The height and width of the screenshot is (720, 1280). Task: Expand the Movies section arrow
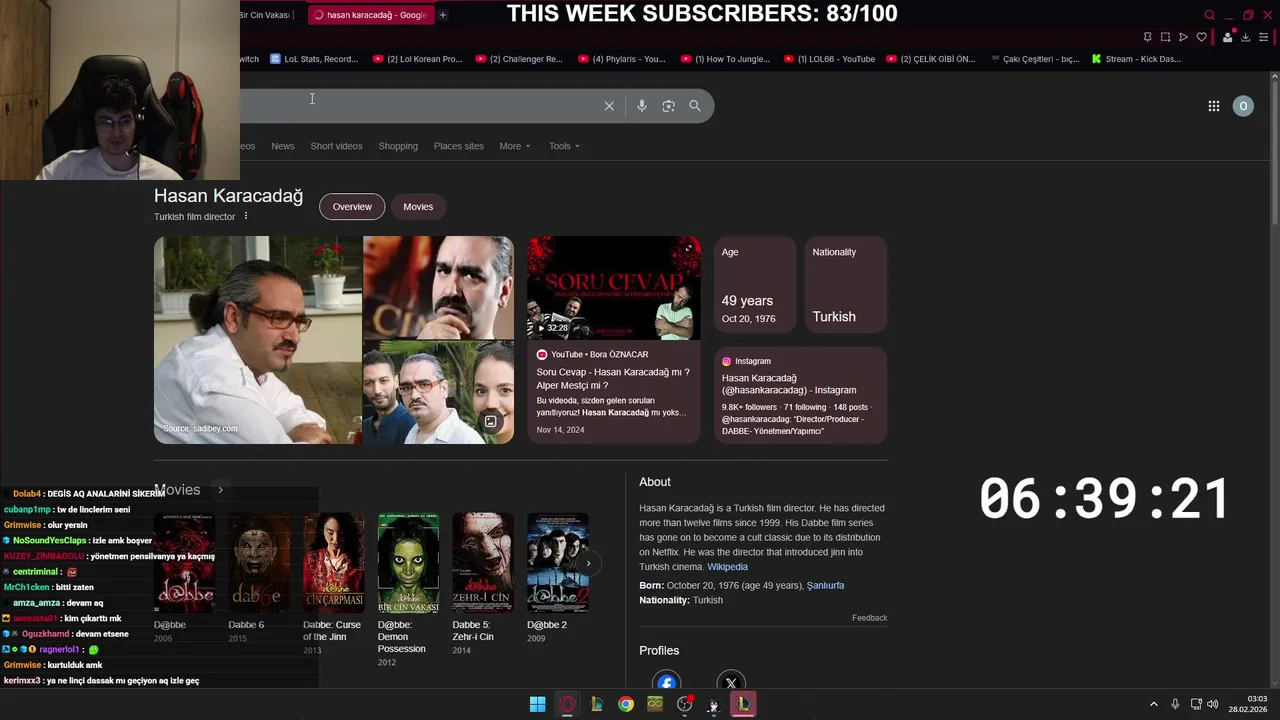click(220, 490)
